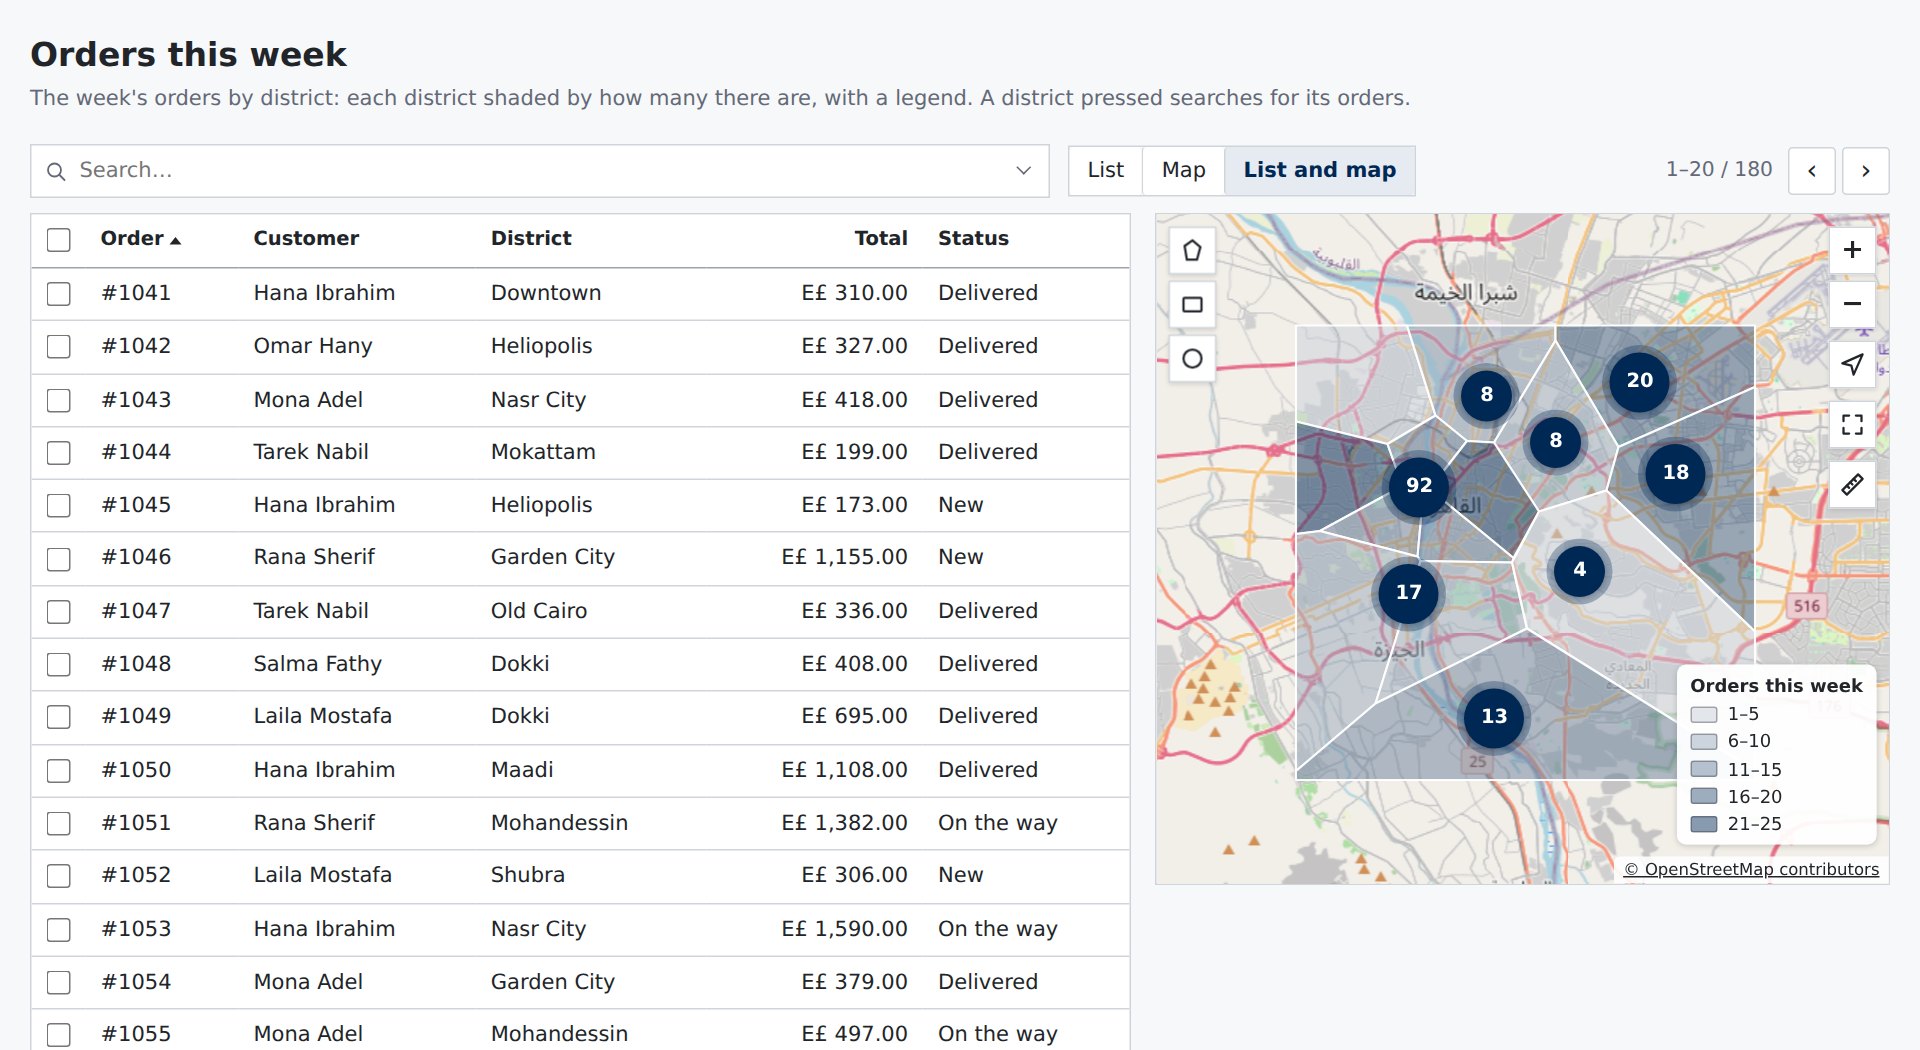
Task: Expand the search box dropdown chevron
Action: pyautogui.click(x=1023, y=170)
